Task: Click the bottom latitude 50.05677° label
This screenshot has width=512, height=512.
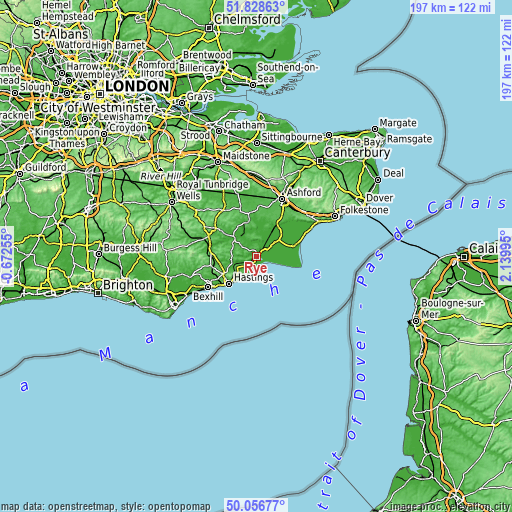Action: [x=256, y=505]
